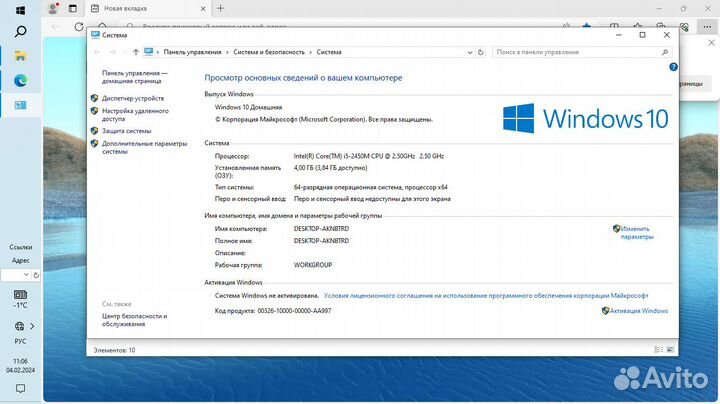Open Панель управления breadcrumb
This screenshot has width=720, height=404.
coord(192,52)
